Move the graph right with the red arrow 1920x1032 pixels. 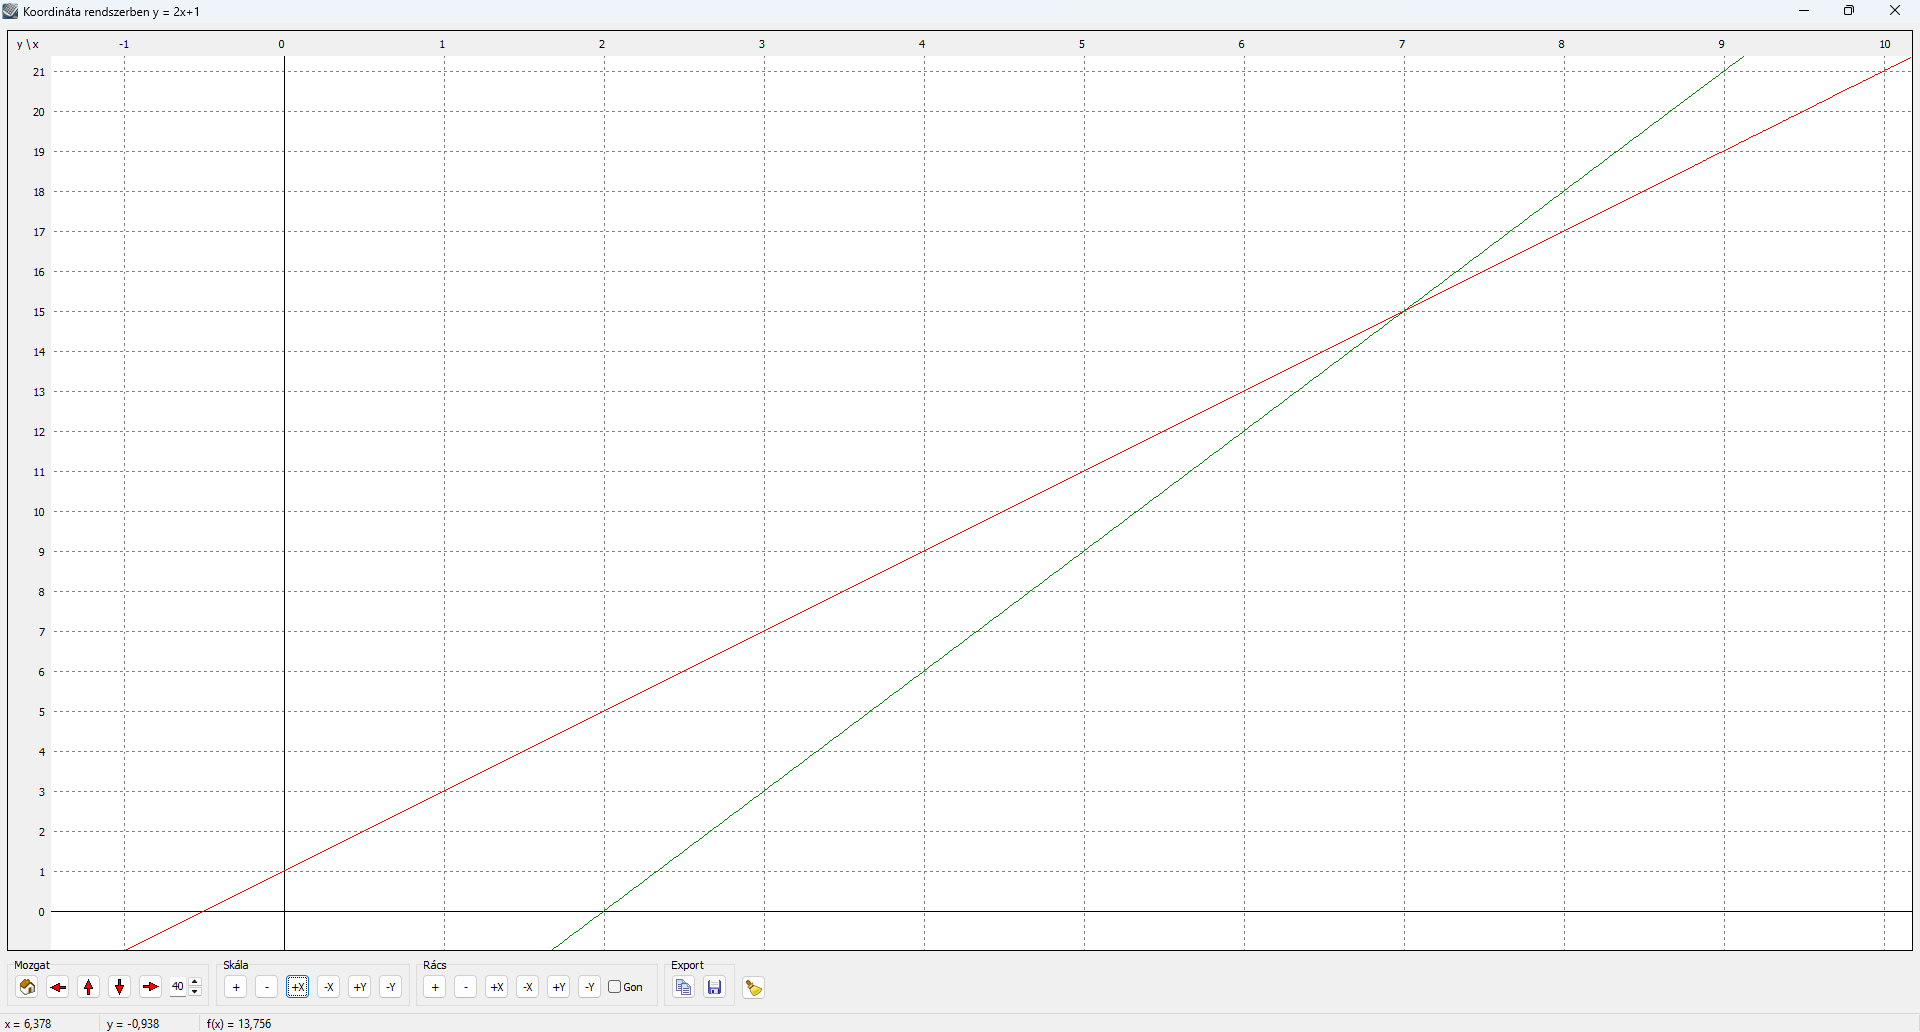click(150, 987)
